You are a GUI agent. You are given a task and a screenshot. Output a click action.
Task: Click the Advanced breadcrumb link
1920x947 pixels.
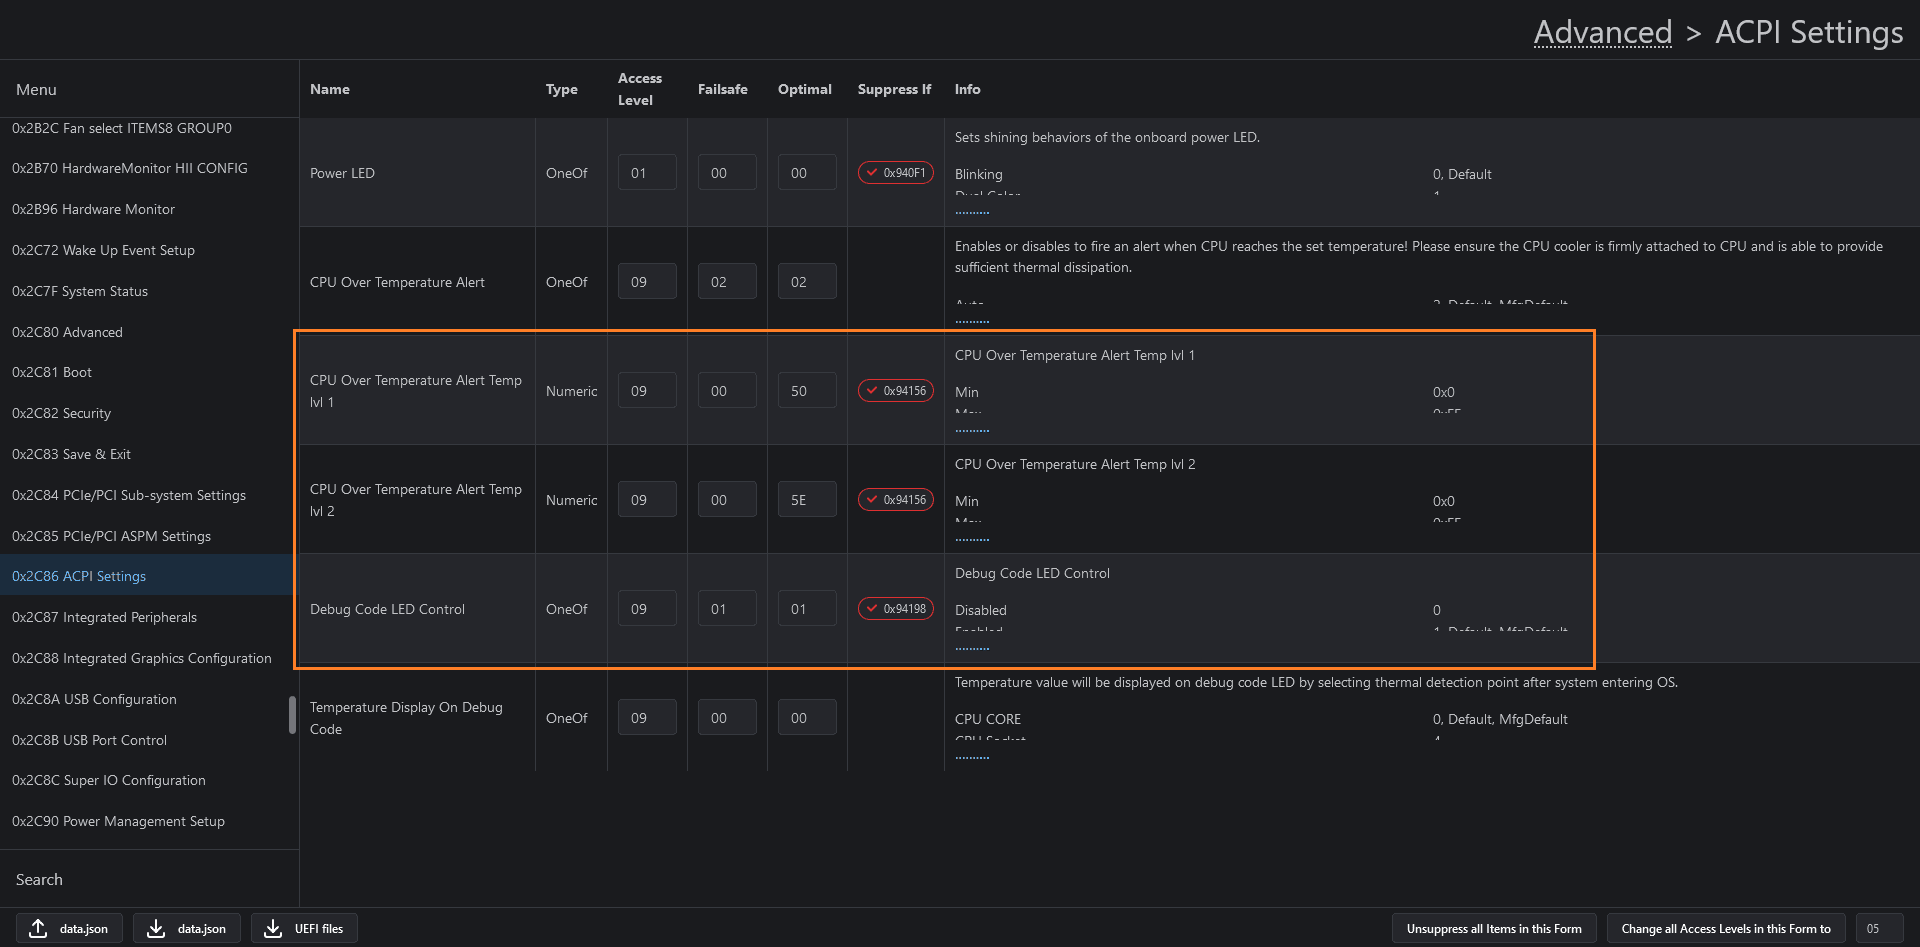1602,32
